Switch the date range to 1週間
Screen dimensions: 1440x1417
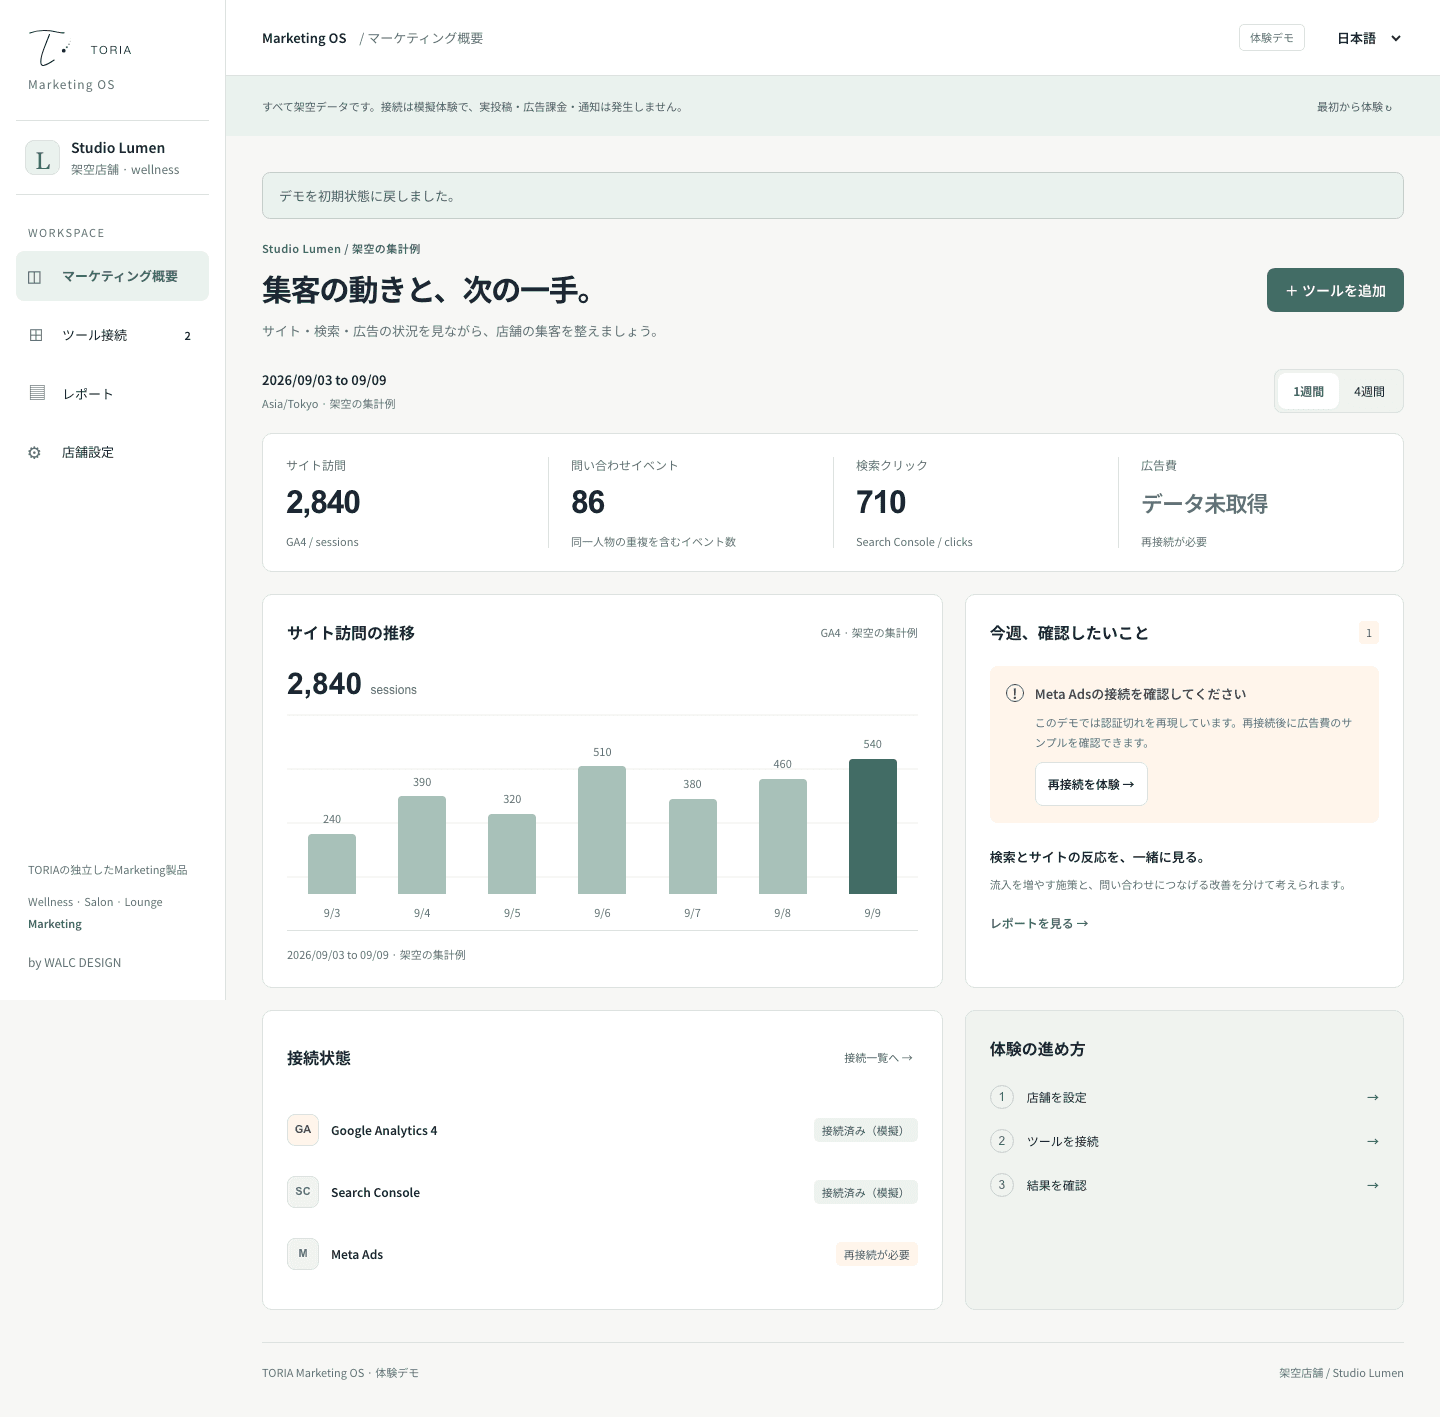tap(1308, 391)
